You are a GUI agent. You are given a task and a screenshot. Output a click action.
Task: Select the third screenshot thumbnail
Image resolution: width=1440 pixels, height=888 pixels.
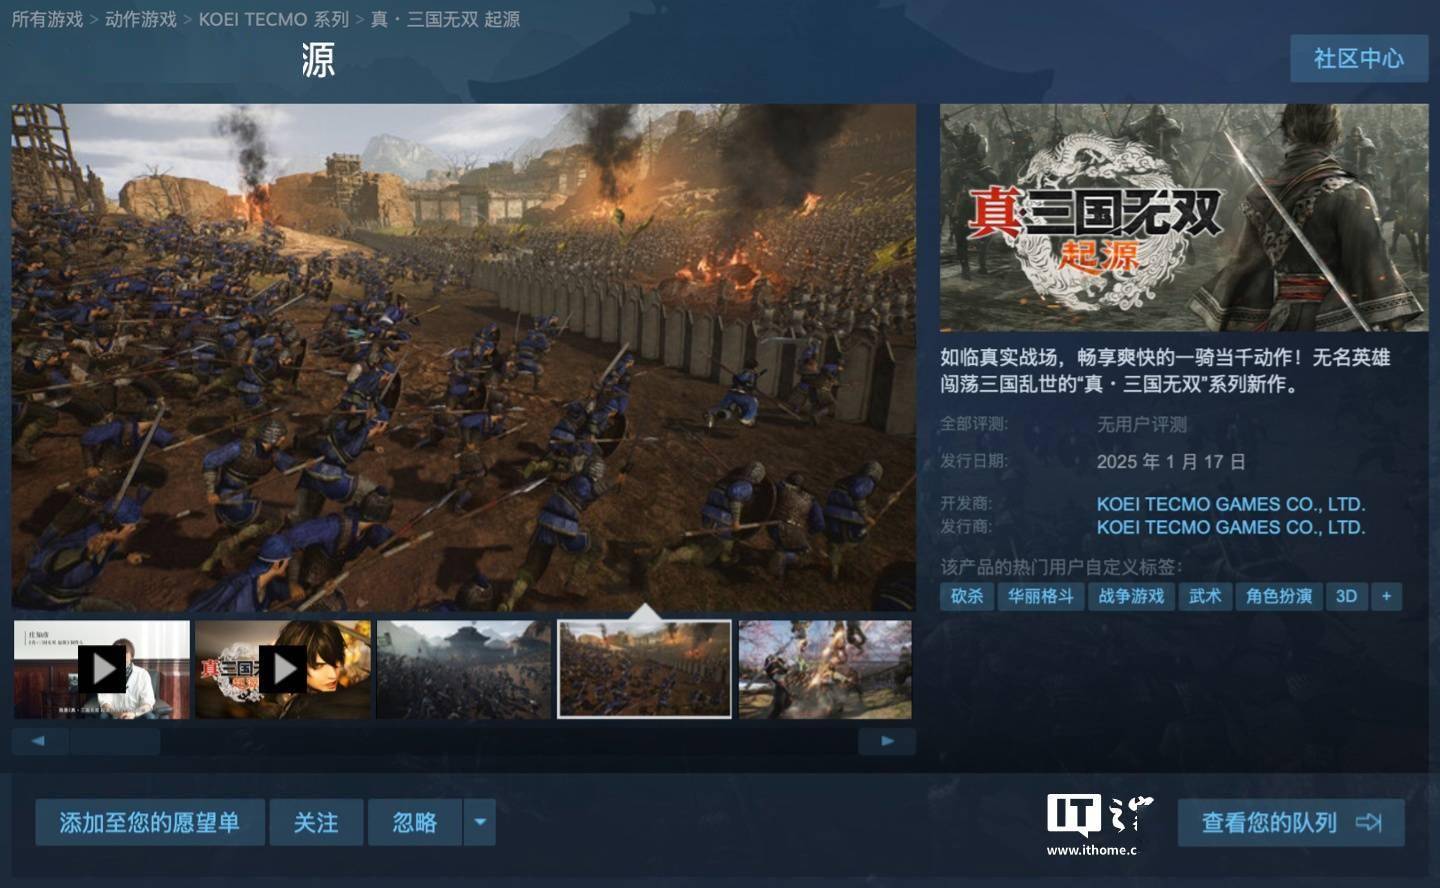tap(464, 669)
